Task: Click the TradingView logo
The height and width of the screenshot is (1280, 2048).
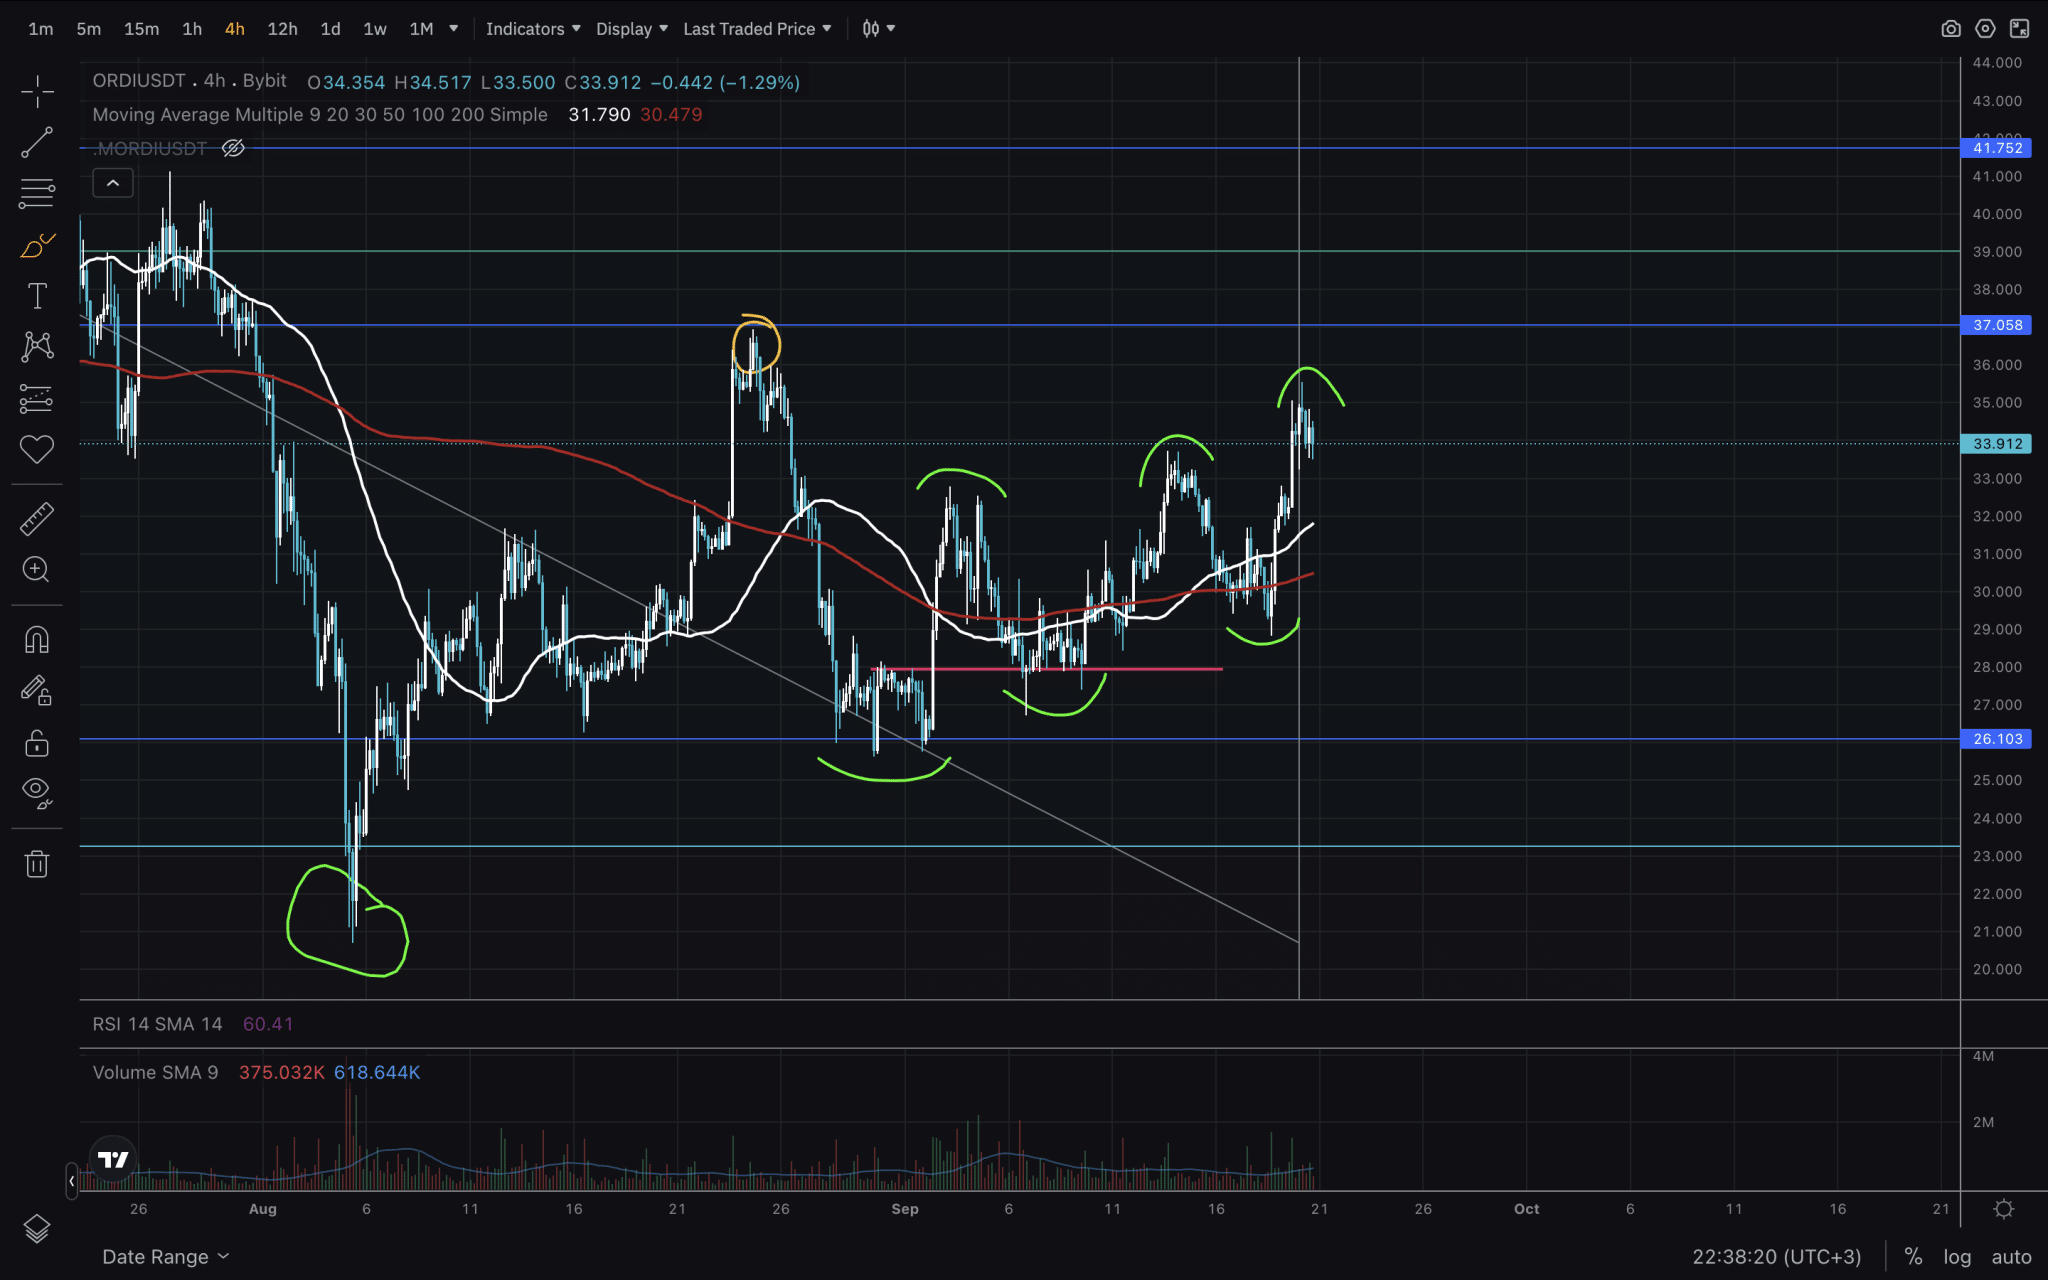Action: [x=113, y=1159]
